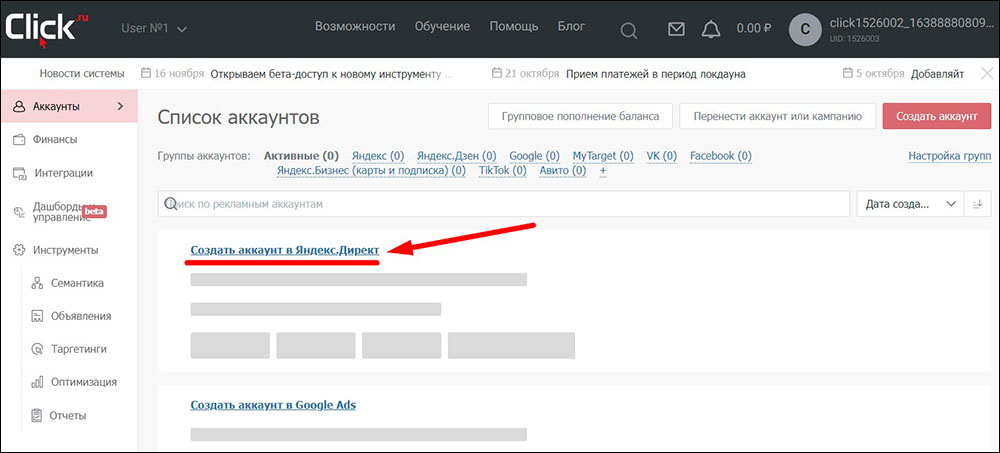This screenshot has width=1000, height=453.
Task: Click Групповое пополнение баланса button
Action: 580,117
